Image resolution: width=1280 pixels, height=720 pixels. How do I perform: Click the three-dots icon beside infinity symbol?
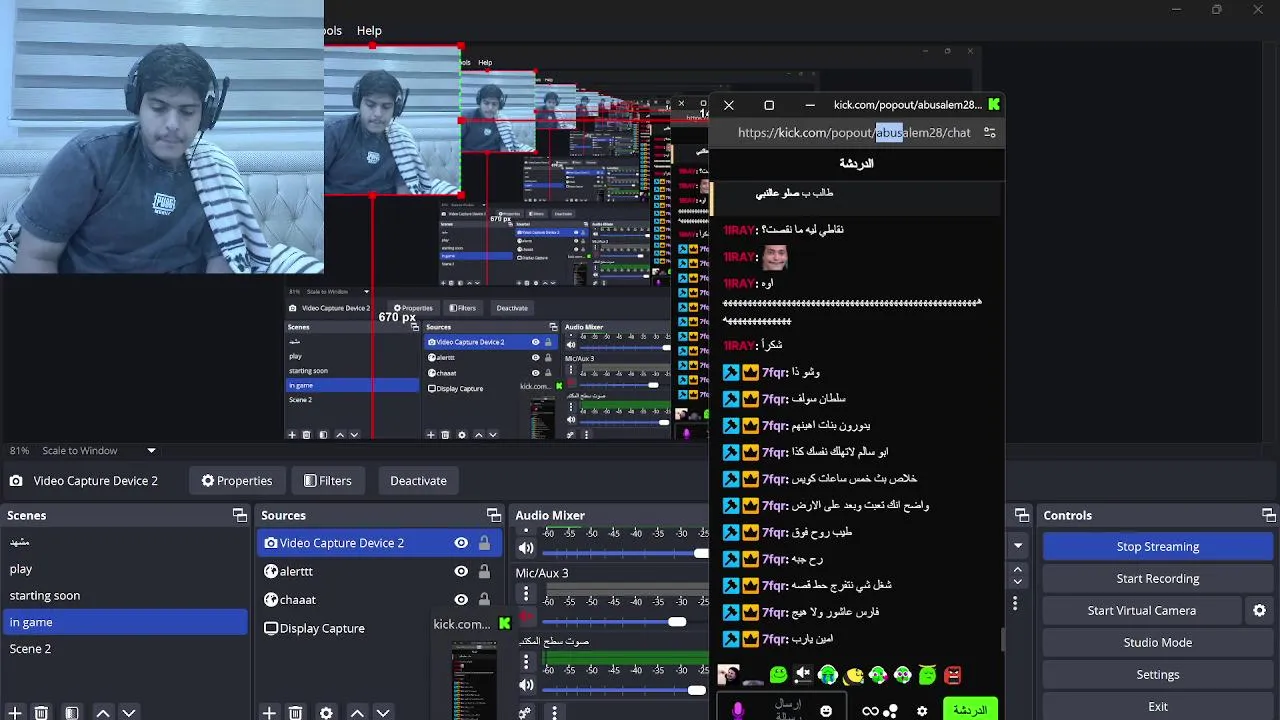[891, 711]
